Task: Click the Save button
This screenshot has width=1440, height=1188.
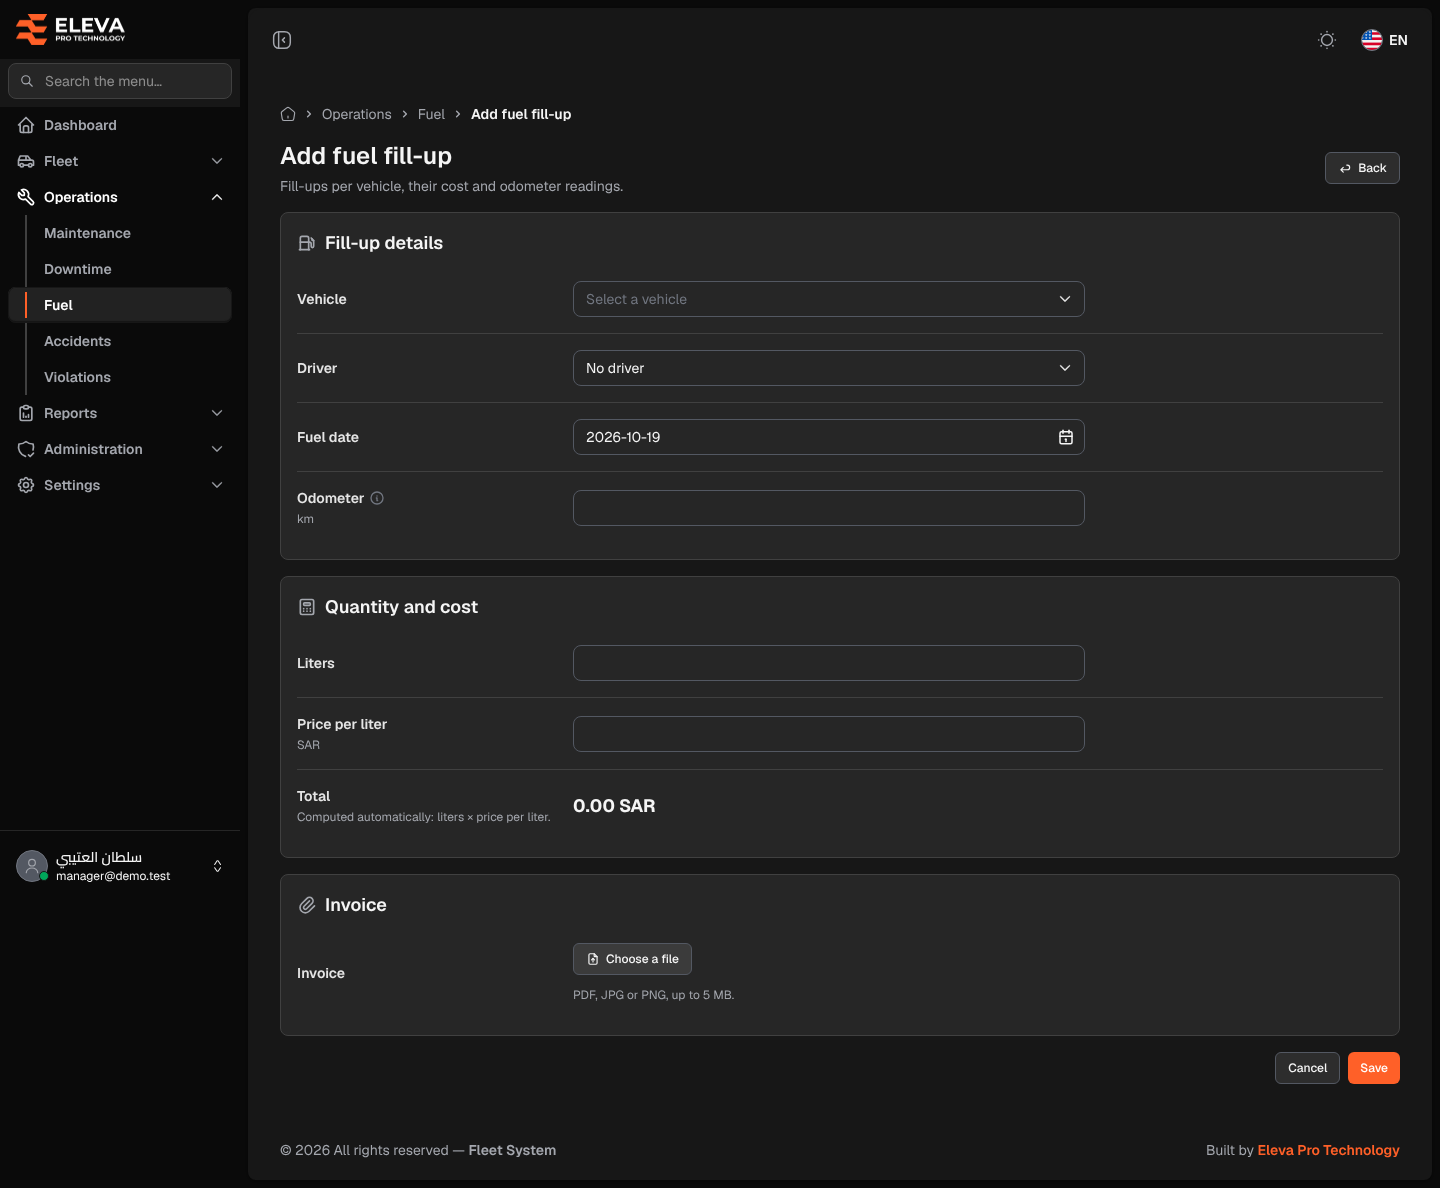Action: click(x=1374, y=1068)
